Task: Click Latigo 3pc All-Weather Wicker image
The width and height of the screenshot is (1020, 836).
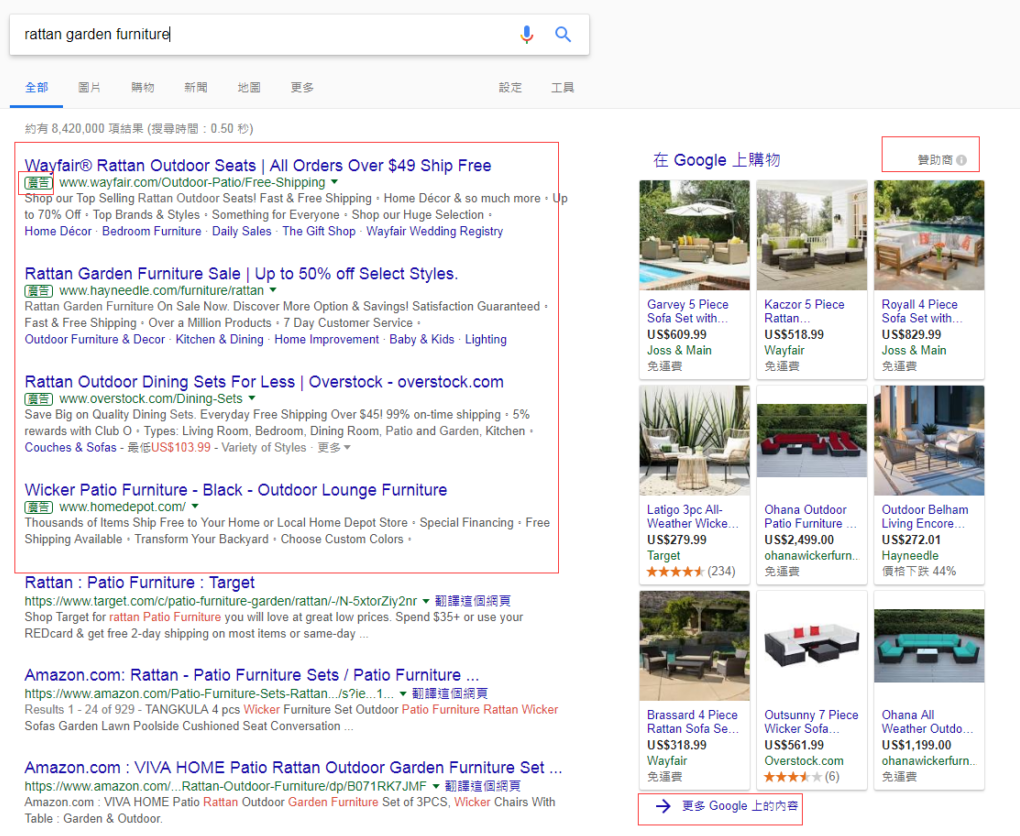Action: (695, 440)
